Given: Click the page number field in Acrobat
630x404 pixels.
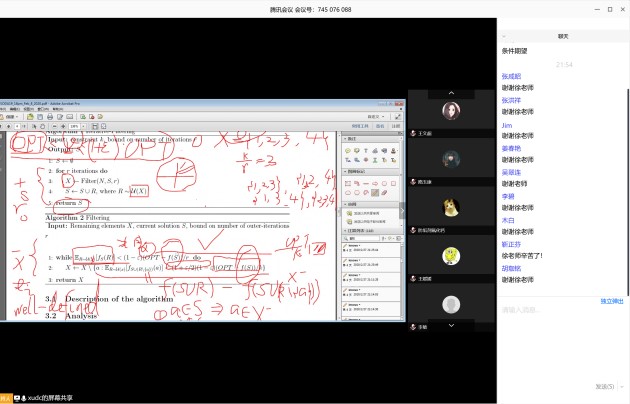Looking at the screenshot, I should pos(17,126).
